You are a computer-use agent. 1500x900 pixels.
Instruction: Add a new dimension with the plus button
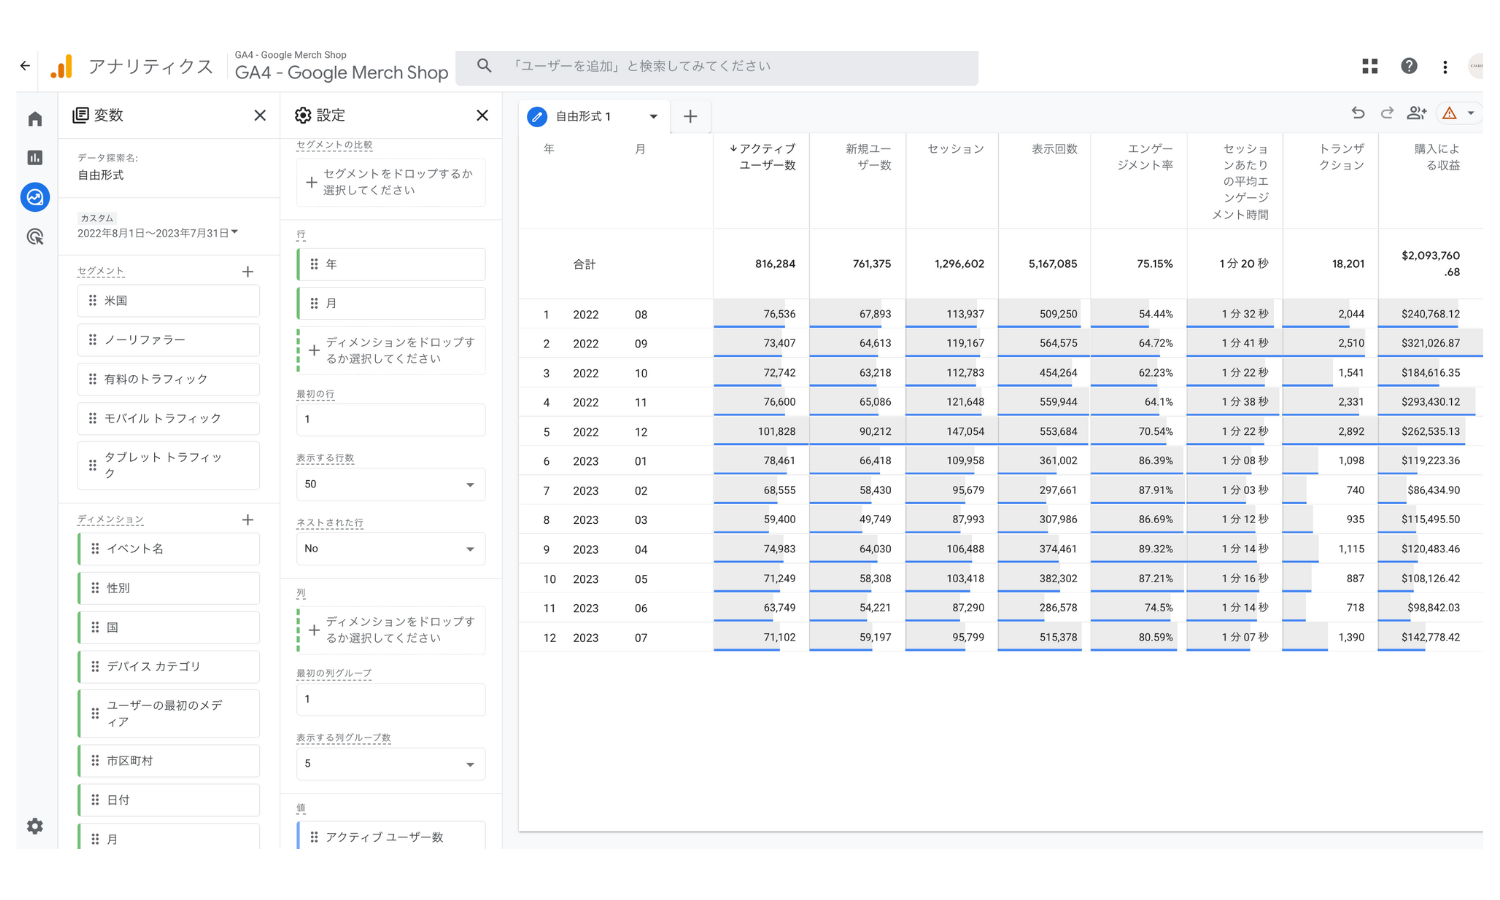click(x=248, y=519)
